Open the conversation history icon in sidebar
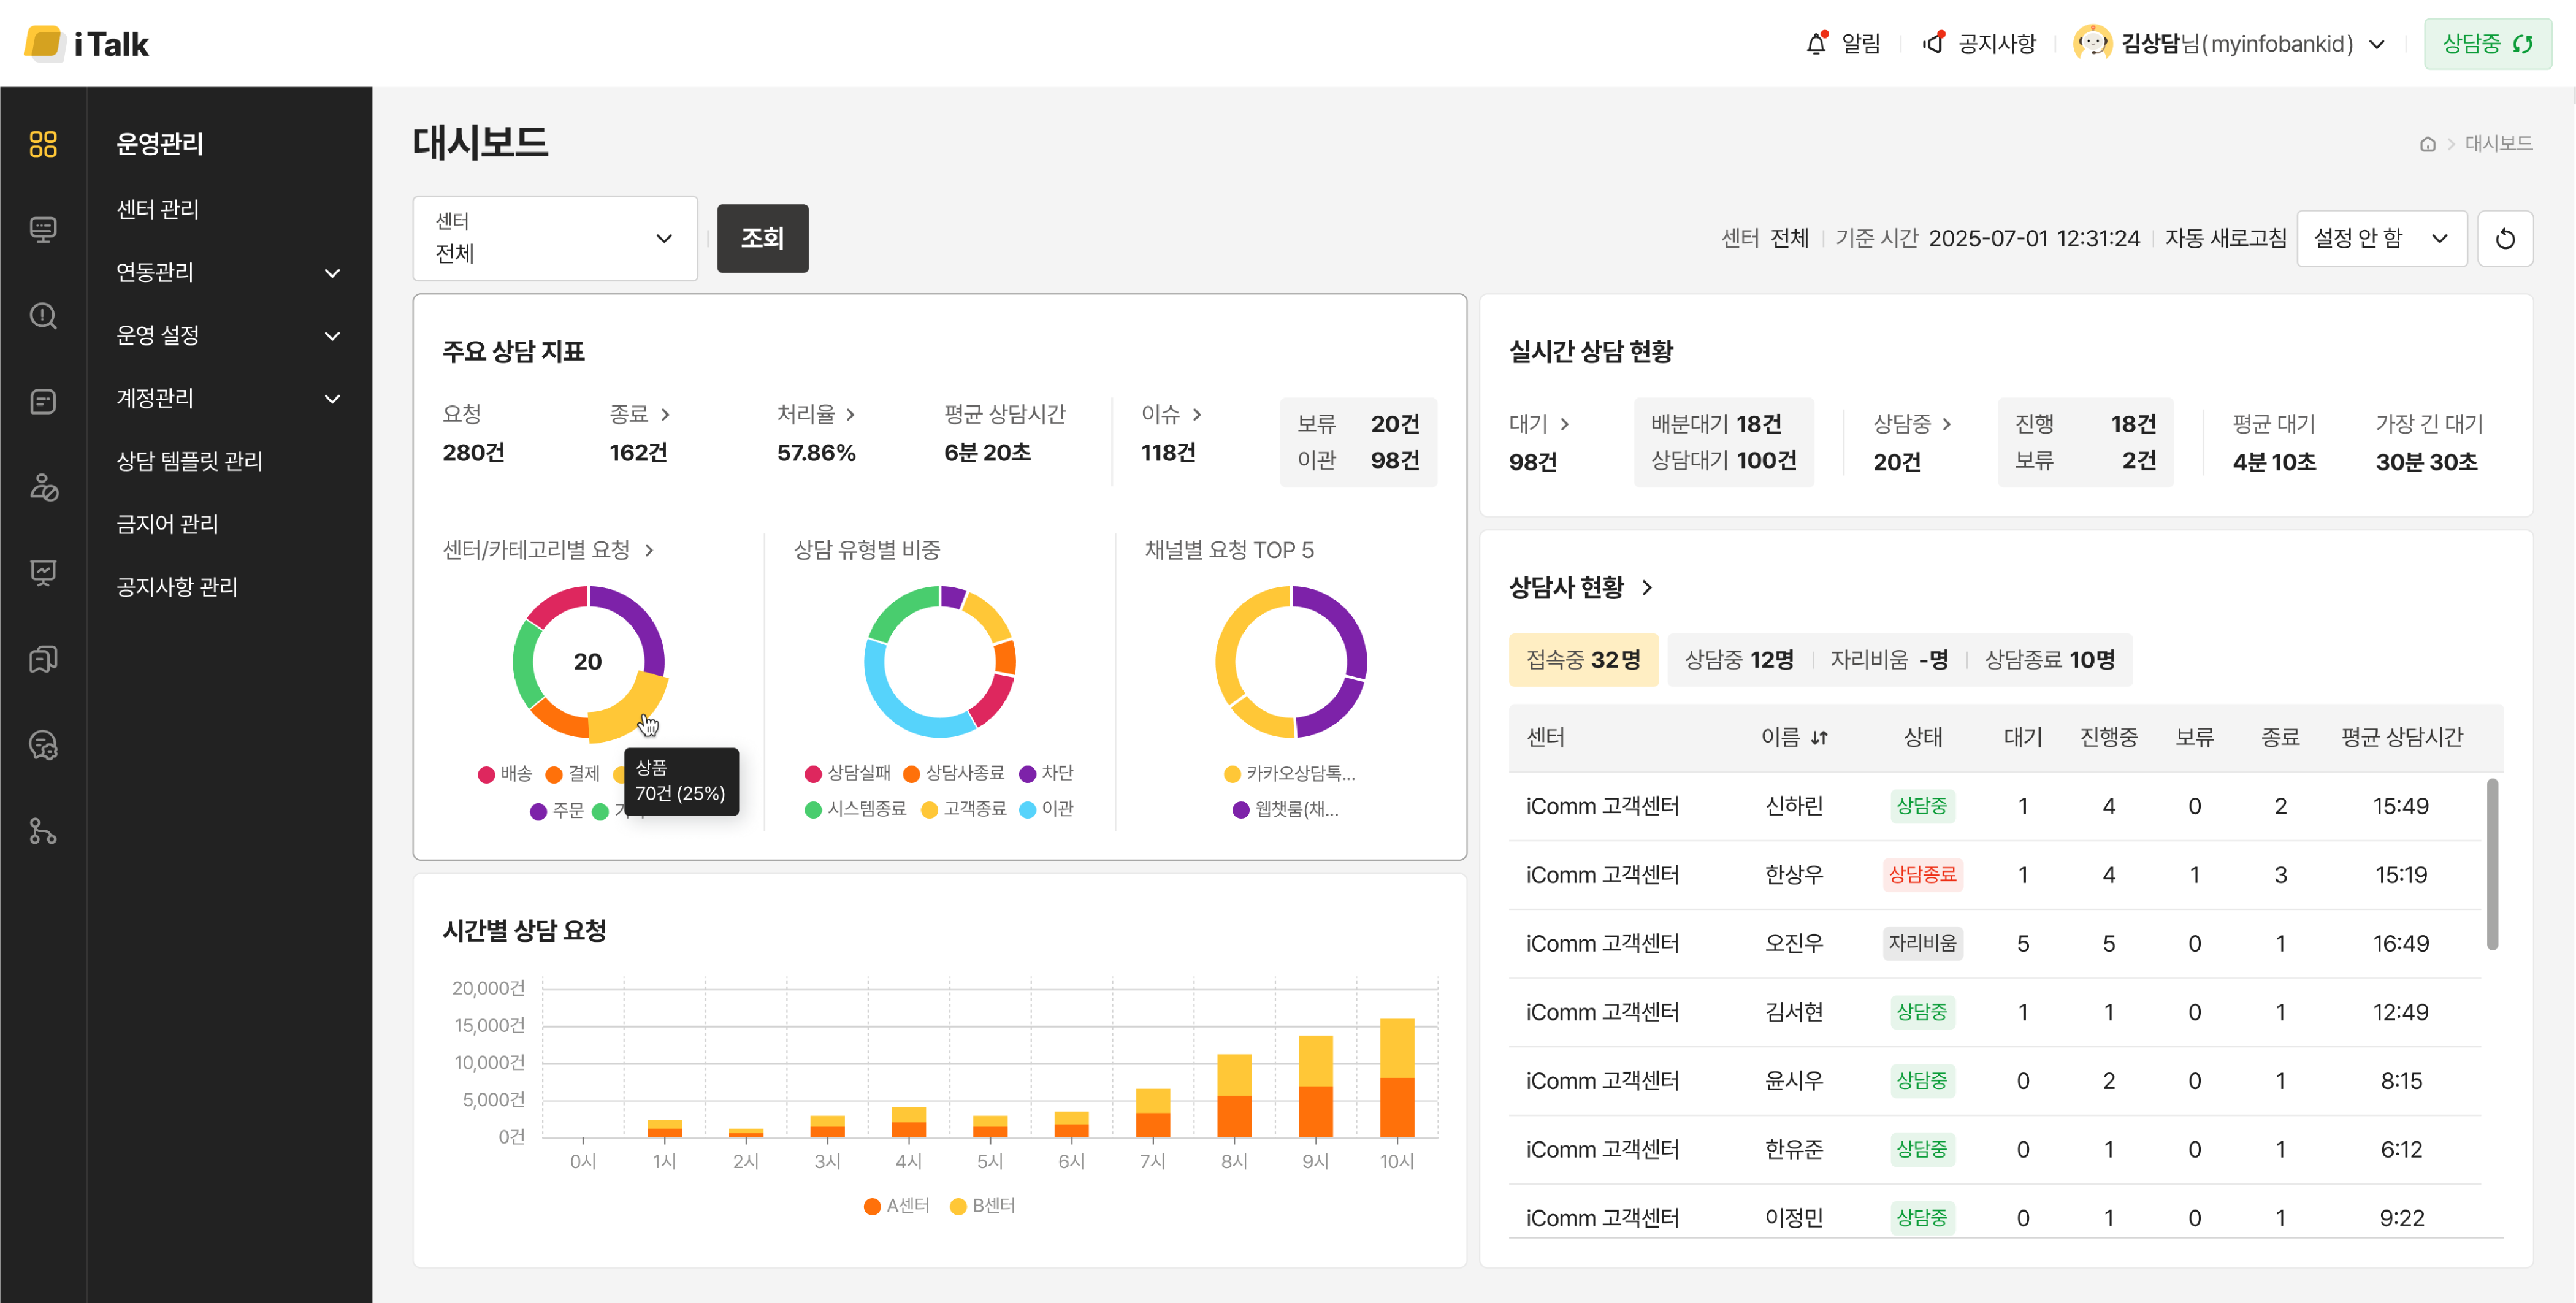The width and height of the screenshot is (2576, 1303). coord(43,659)
